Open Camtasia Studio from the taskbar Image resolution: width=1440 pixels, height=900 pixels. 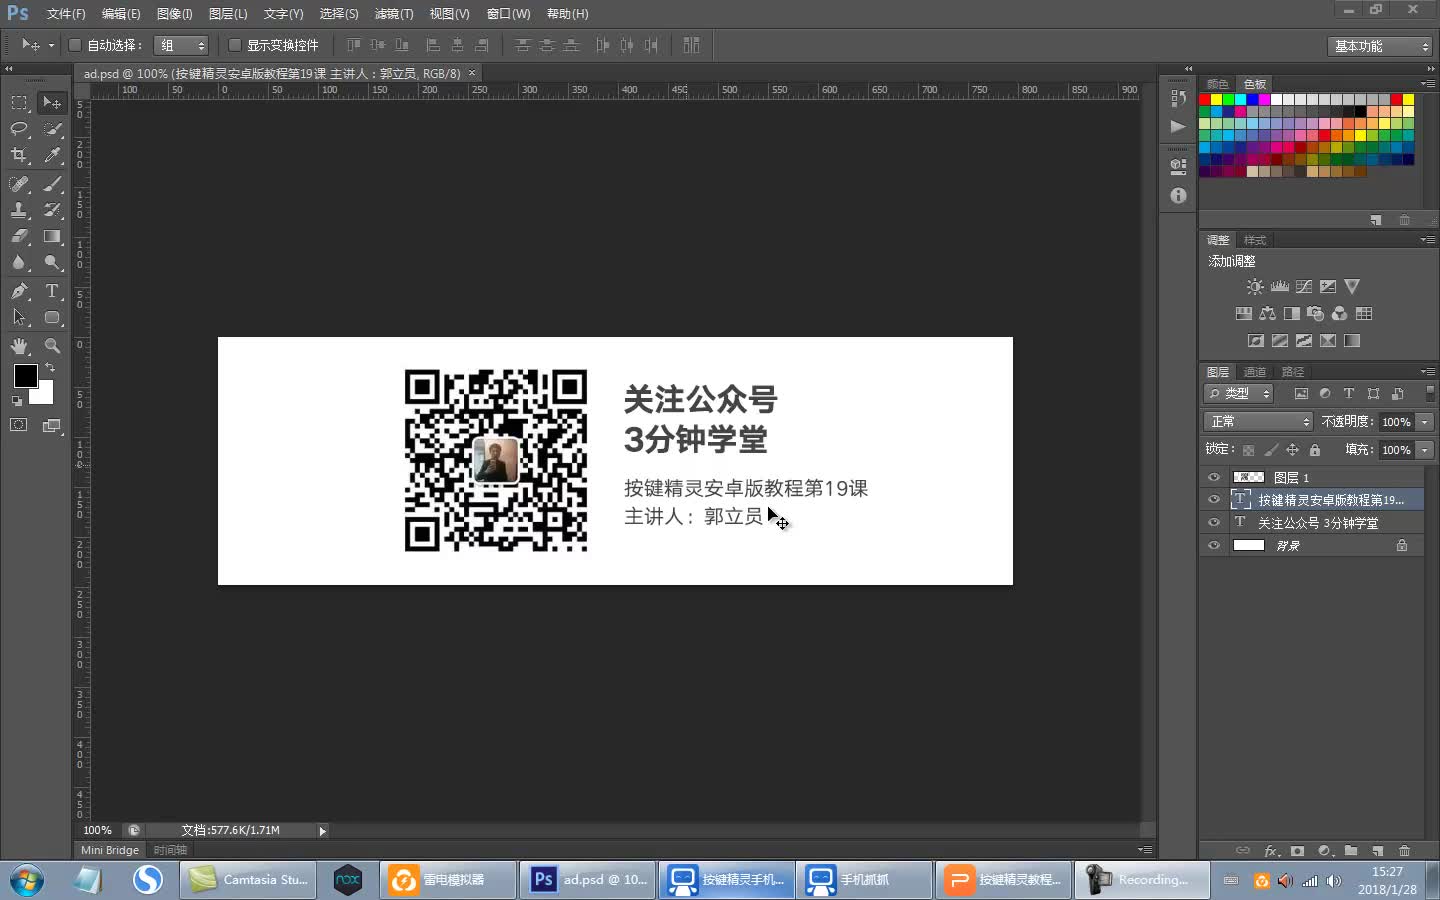pos(249,880)
